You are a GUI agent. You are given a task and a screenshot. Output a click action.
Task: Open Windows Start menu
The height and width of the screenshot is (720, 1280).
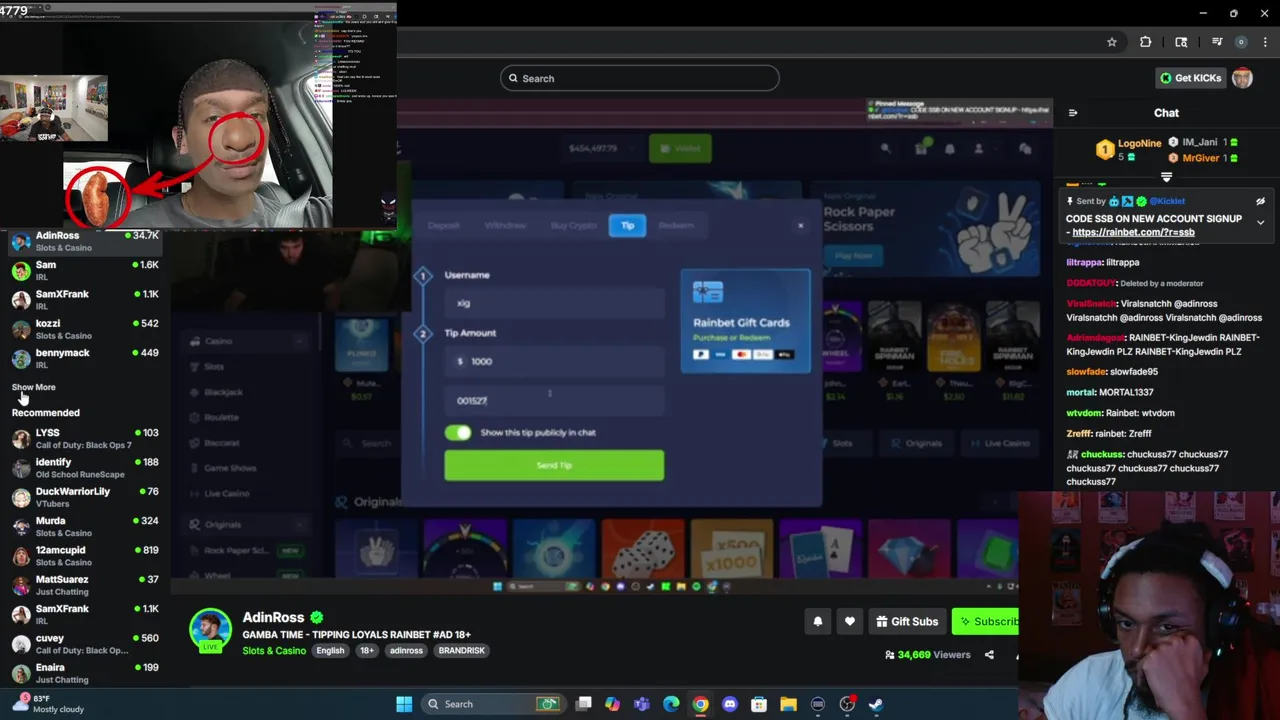click(x=404, y=704)
